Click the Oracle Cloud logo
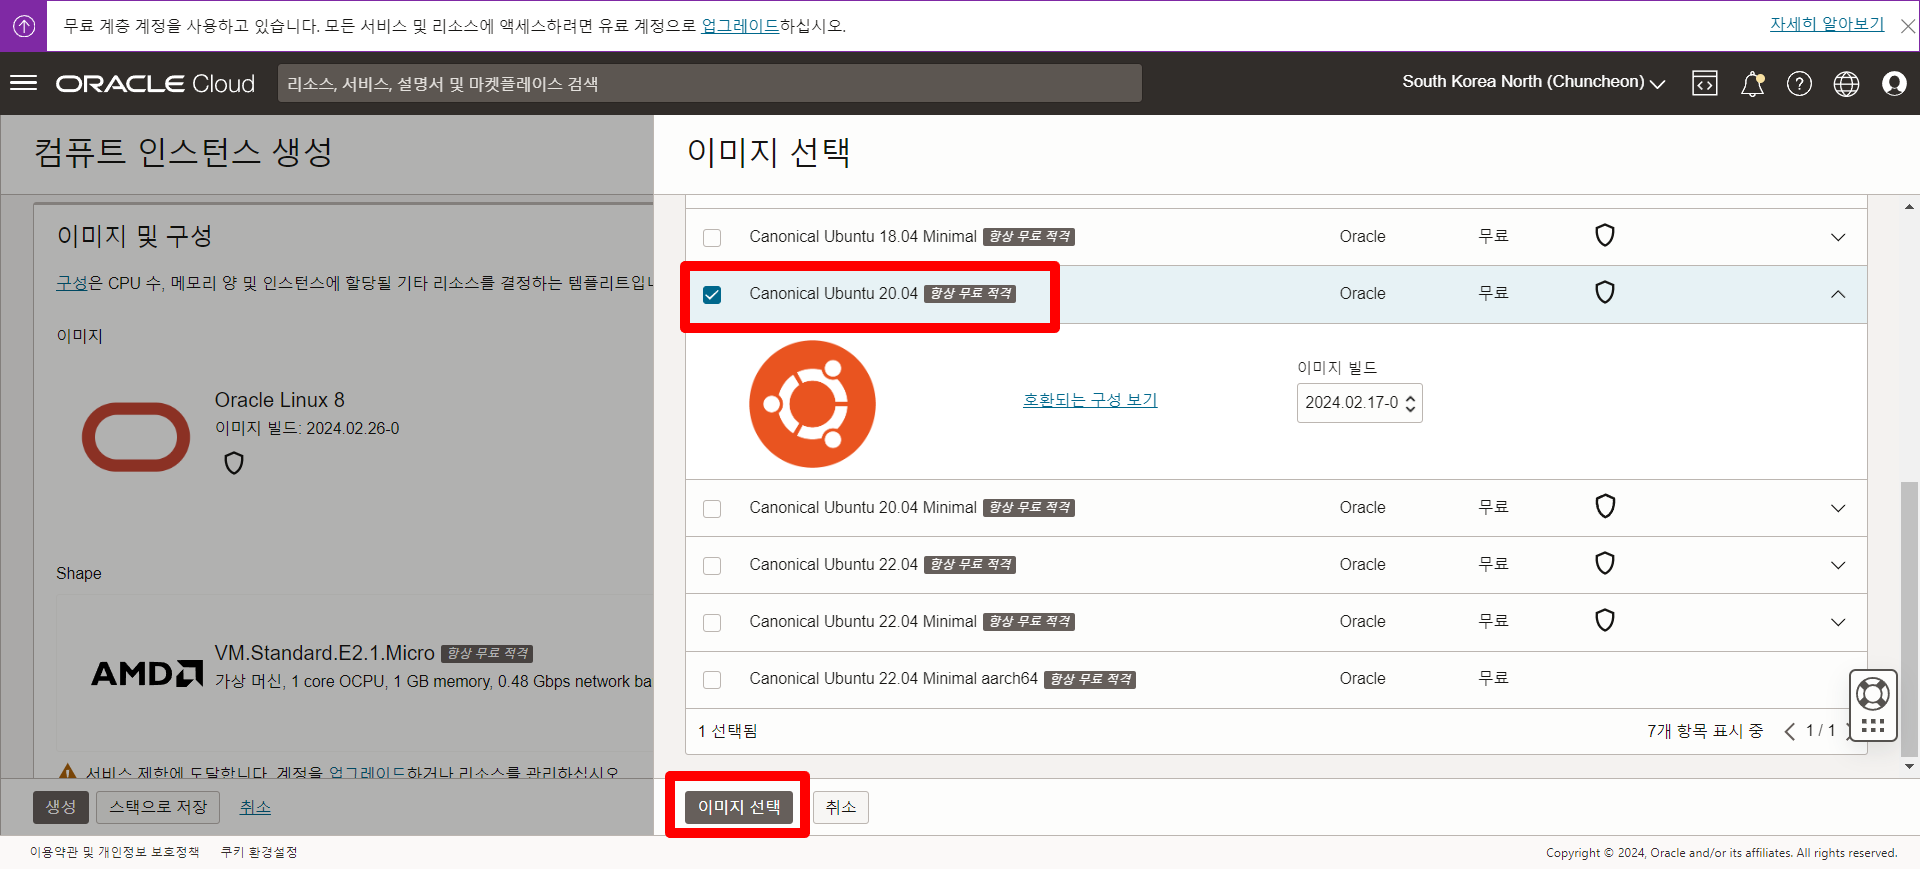 (x=155, y=84)
